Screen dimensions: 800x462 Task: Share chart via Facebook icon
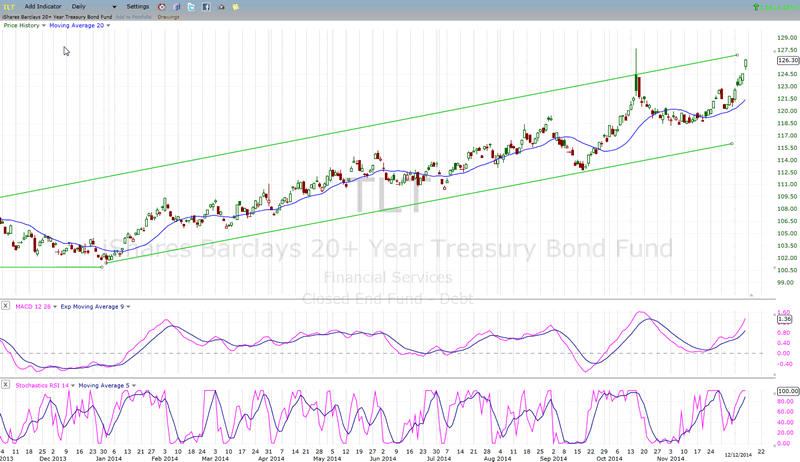(x=206, y=7)
